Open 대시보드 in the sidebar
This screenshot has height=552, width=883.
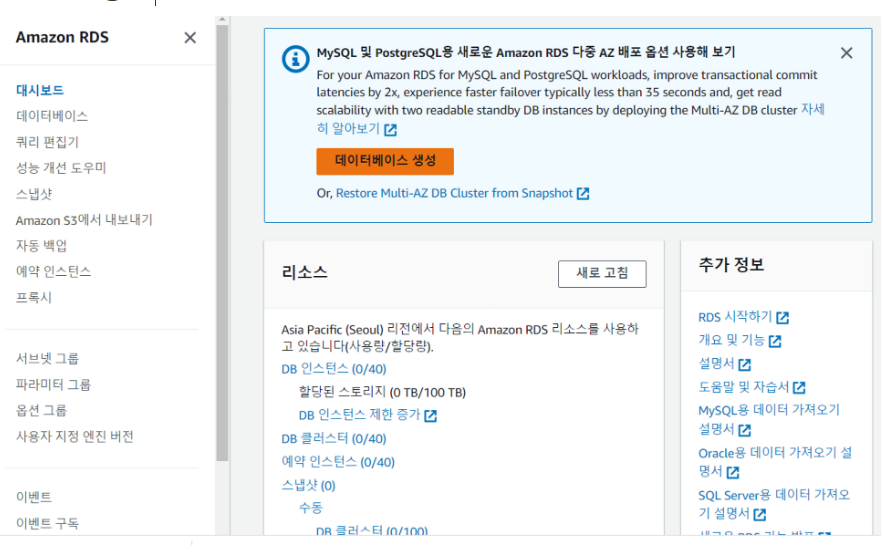tap(39, 90)
